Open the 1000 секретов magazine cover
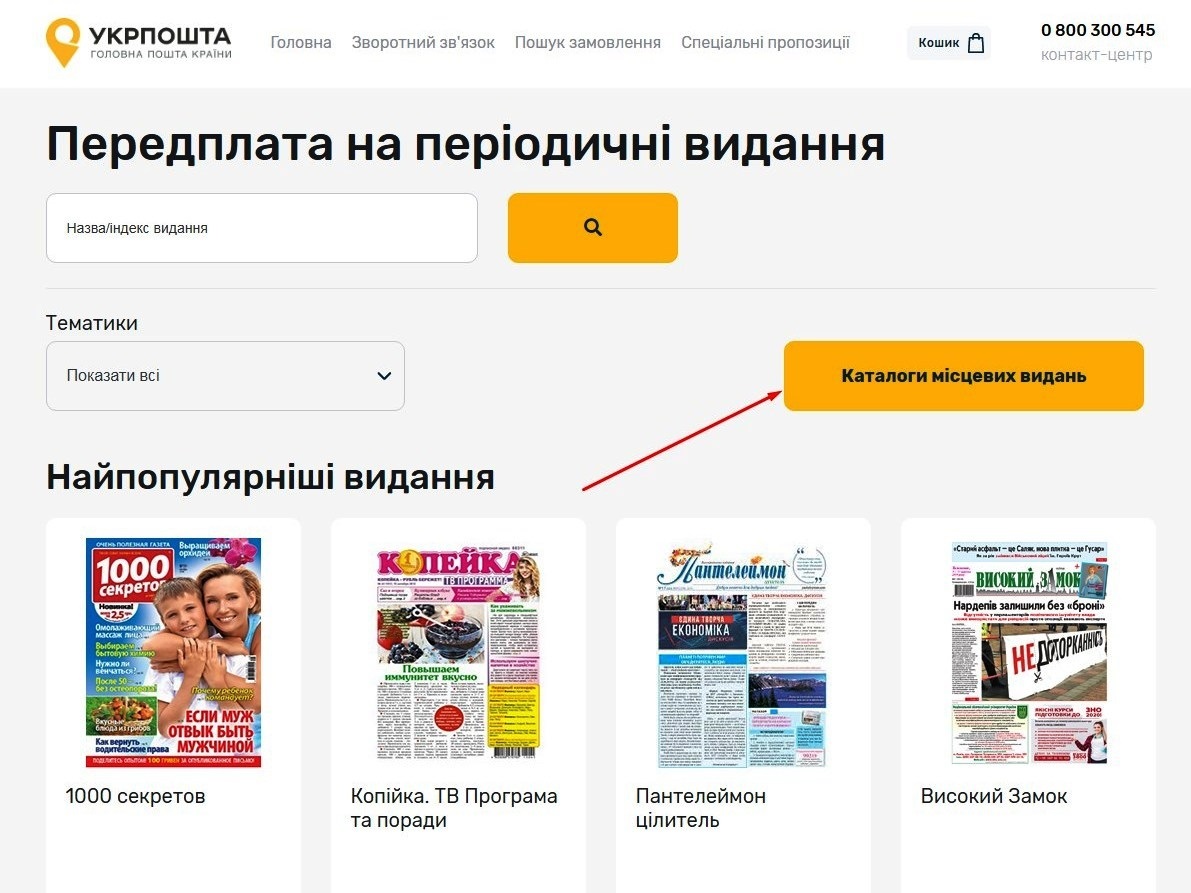This screenshot has height=893, width=1191. (173, 652)
